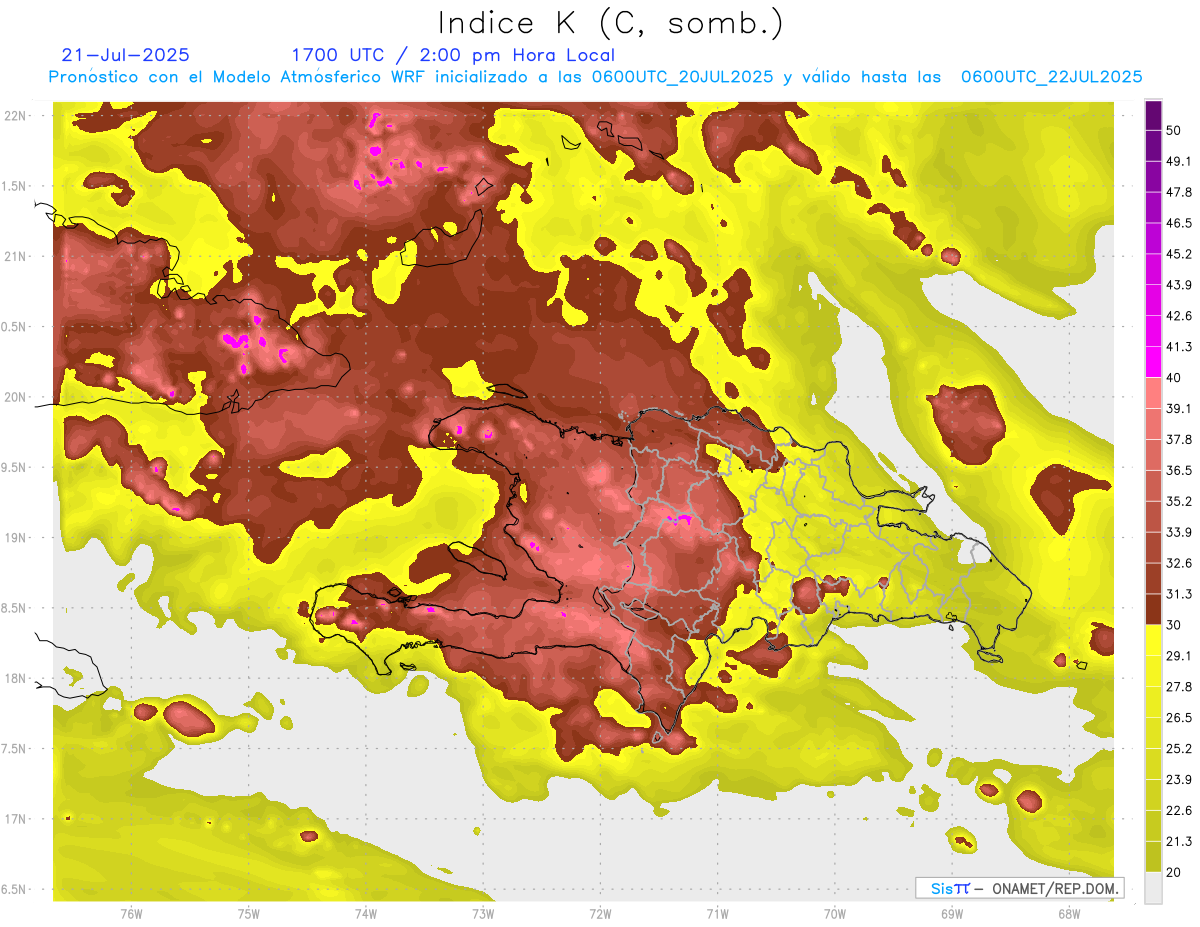This screenshot has width=1200, height=927.
Task: Select the bright yellow swatch just below 30
Action: (x=1153, y=640)
